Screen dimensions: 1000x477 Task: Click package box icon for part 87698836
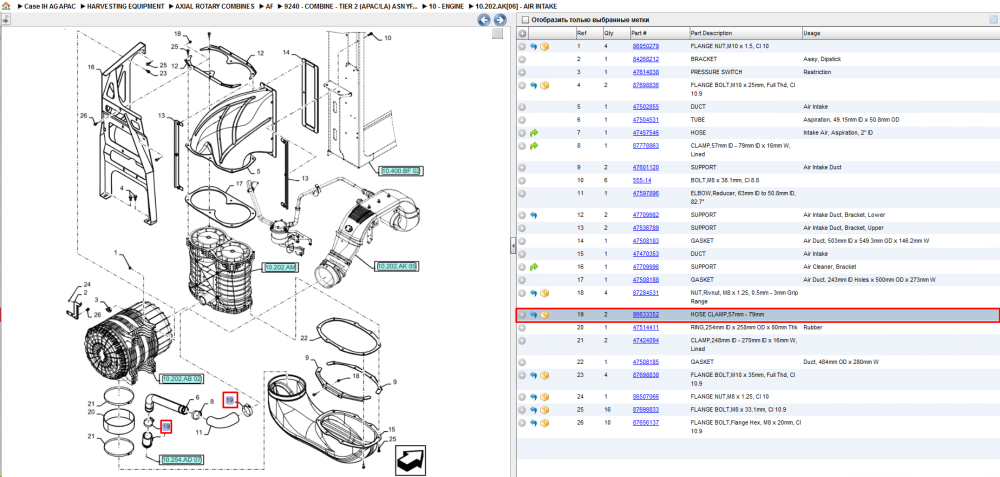(545, 85)
